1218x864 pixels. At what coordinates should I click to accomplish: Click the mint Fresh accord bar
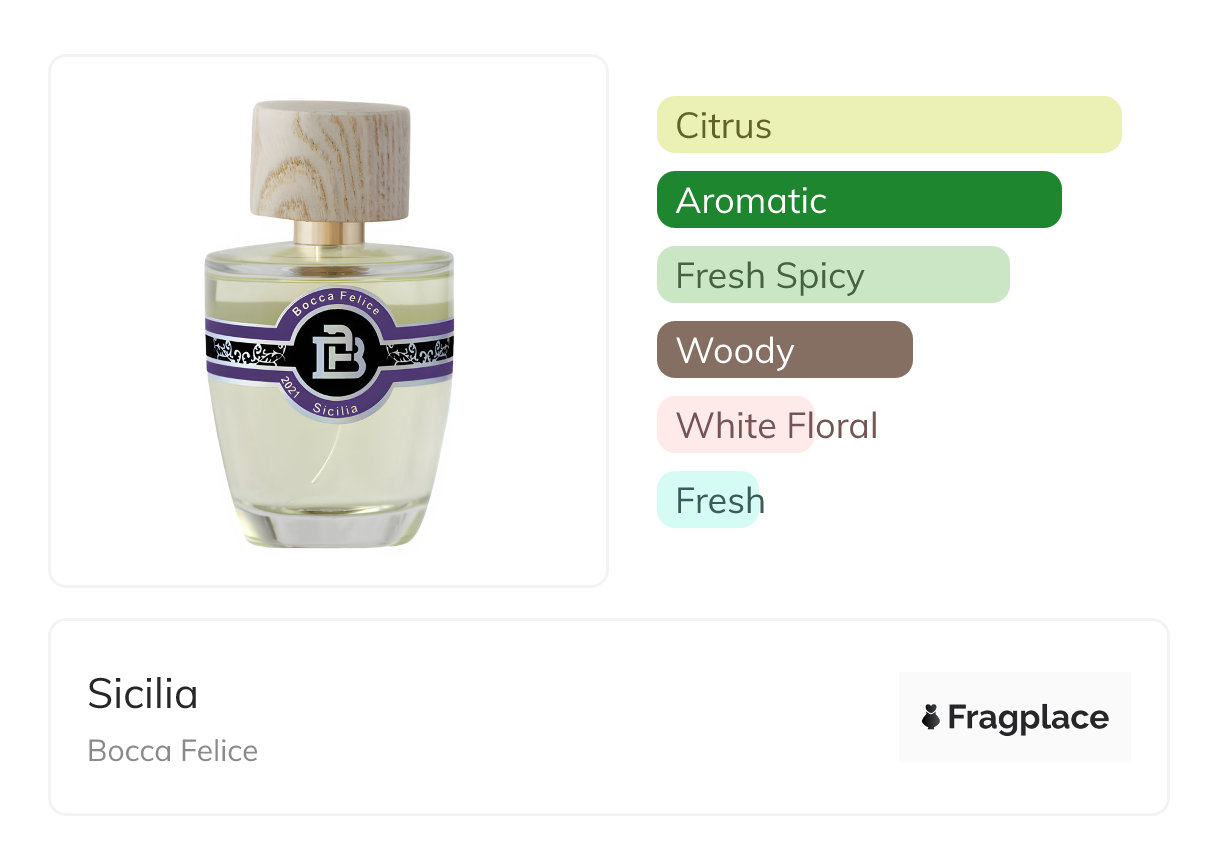click(x=708, y=500)
